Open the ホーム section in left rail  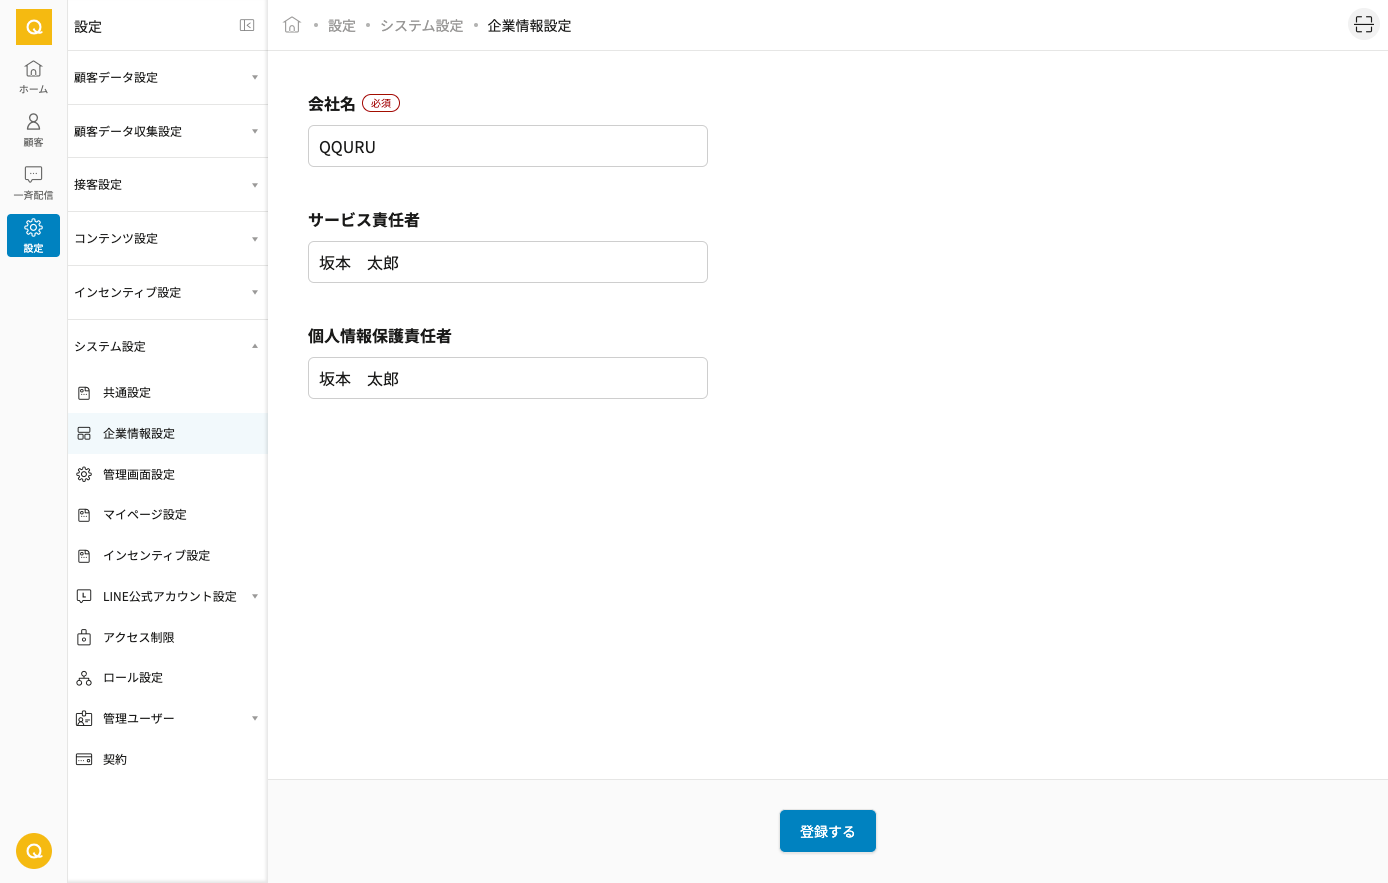click(33, 76)
